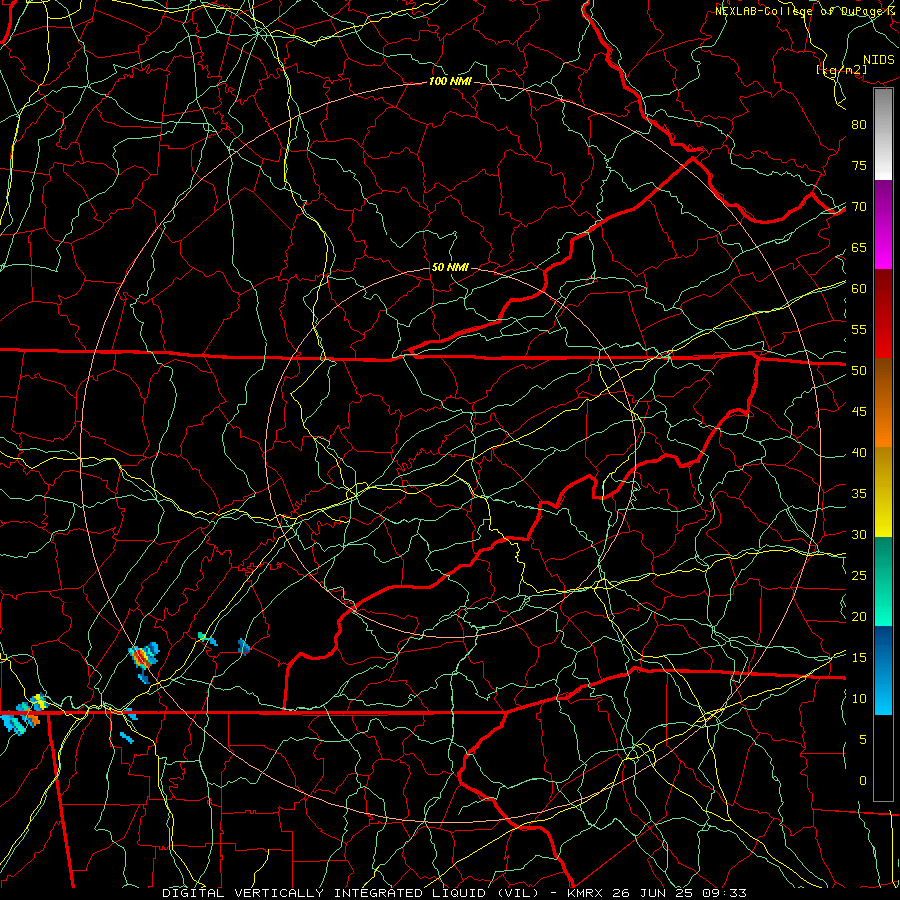Viewport: 900px width, 900px height.
Task: Click the NIDS label above the scale
Action: [879, 60]
